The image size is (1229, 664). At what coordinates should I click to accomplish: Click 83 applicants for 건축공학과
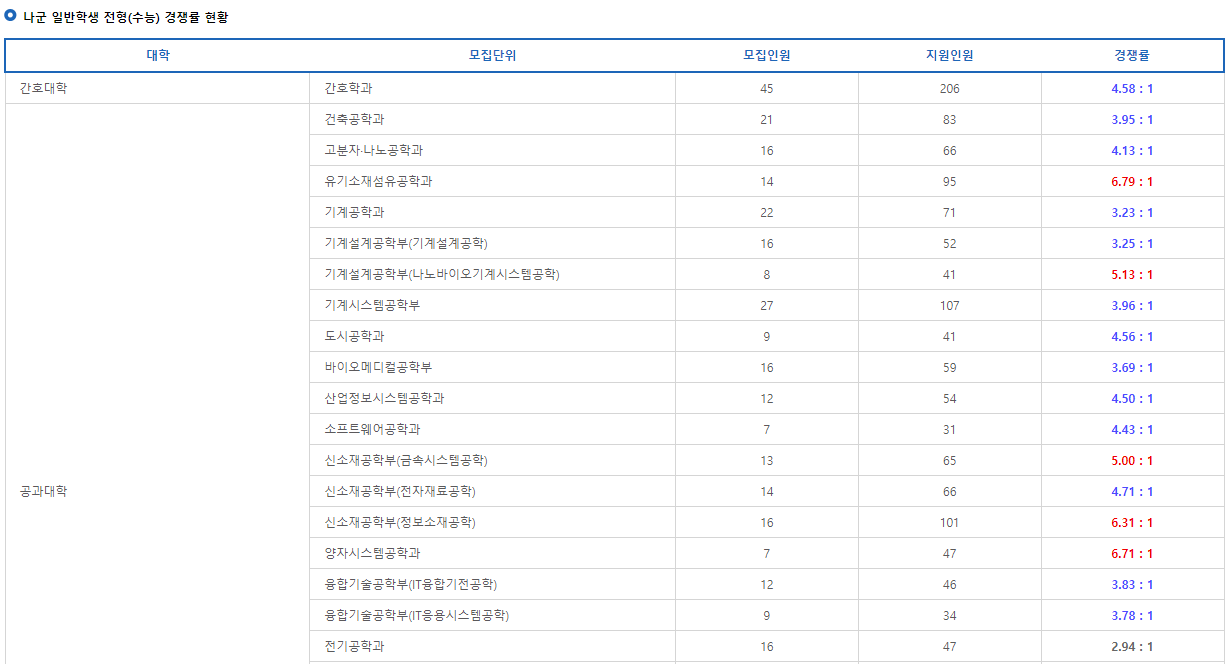tap(949, 120)
